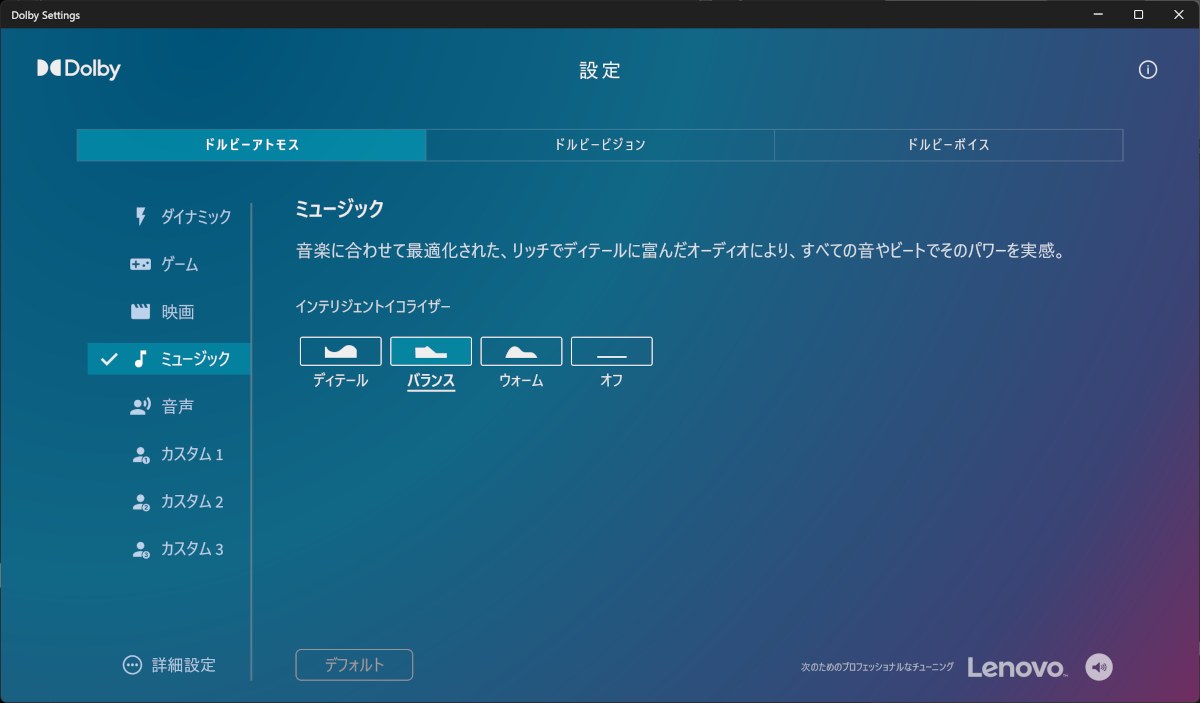Screen dimensions: 1200x703
Task: Turn the intelligent equalizer オフ
Action: click(611, 351)
